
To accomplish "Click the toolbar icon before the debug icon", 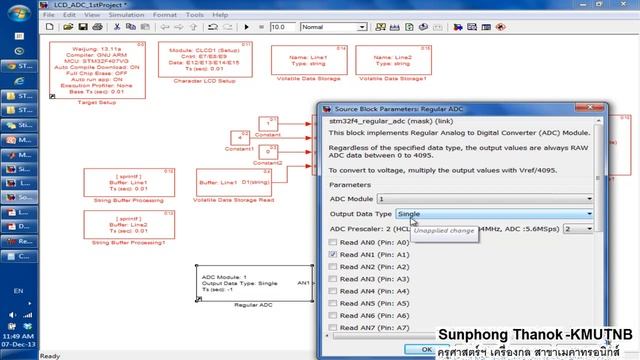I will pyautogui.click(x=486, y=27).
